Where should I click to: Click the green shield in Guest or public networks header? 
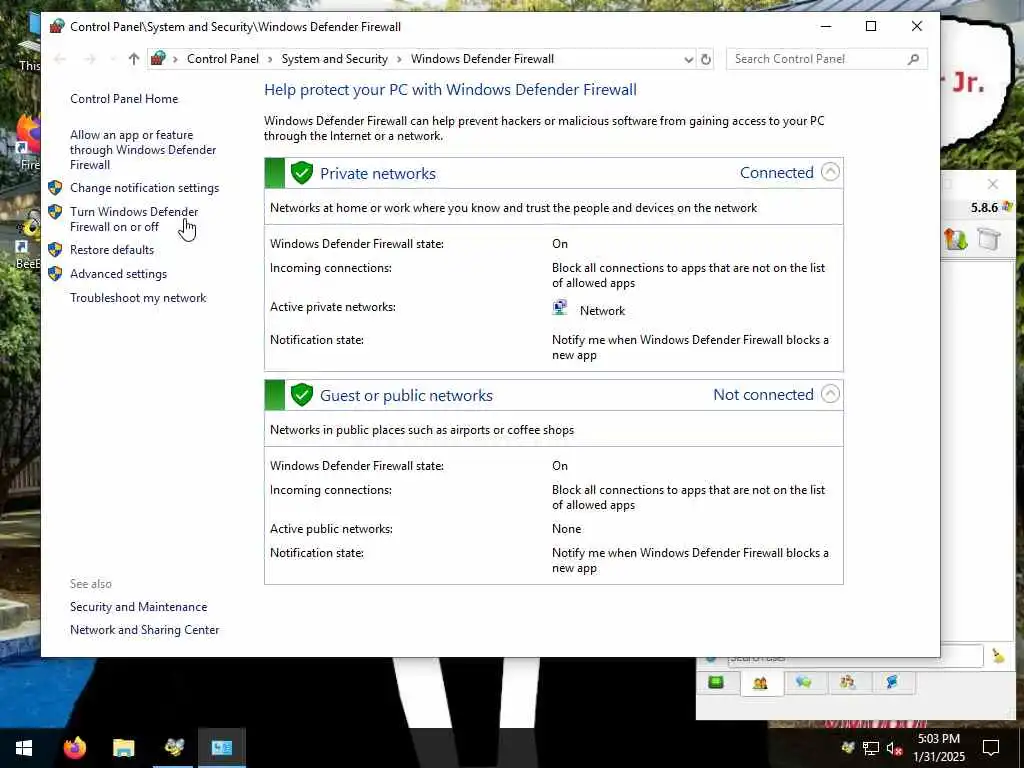[302, 395]
